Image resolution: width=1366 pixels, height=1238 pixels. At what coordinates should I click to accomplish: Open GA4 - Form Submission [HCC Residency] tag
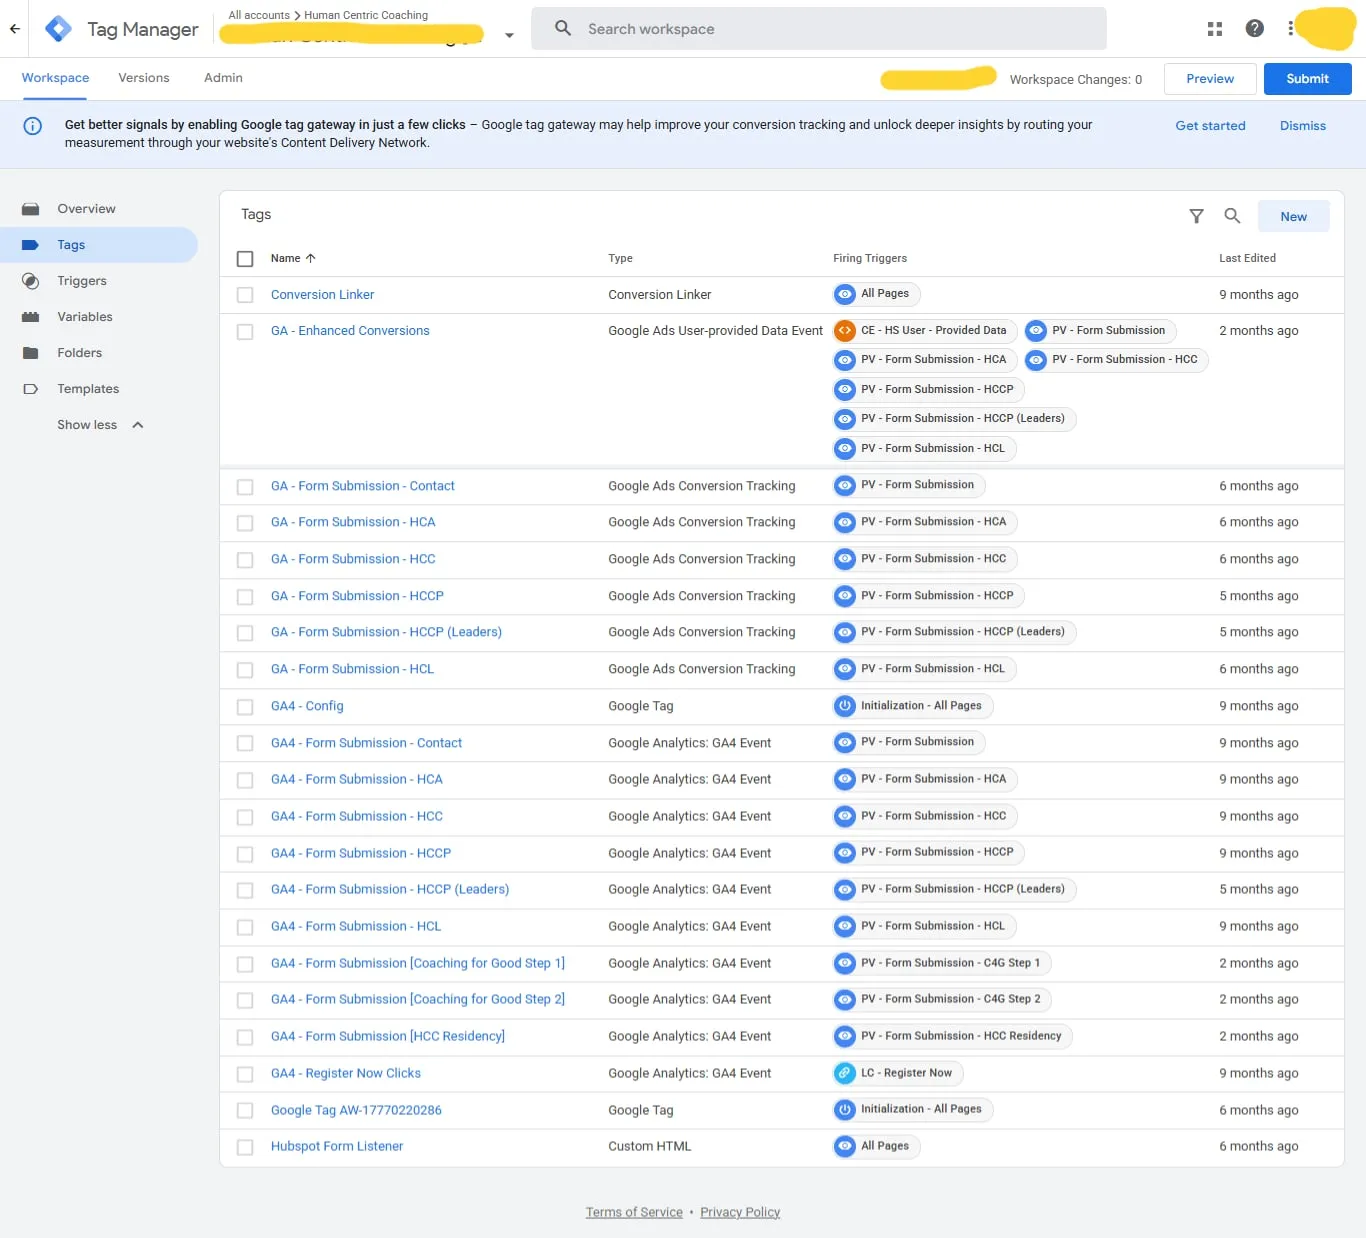pyautogui.click(x=388, y=1037)
